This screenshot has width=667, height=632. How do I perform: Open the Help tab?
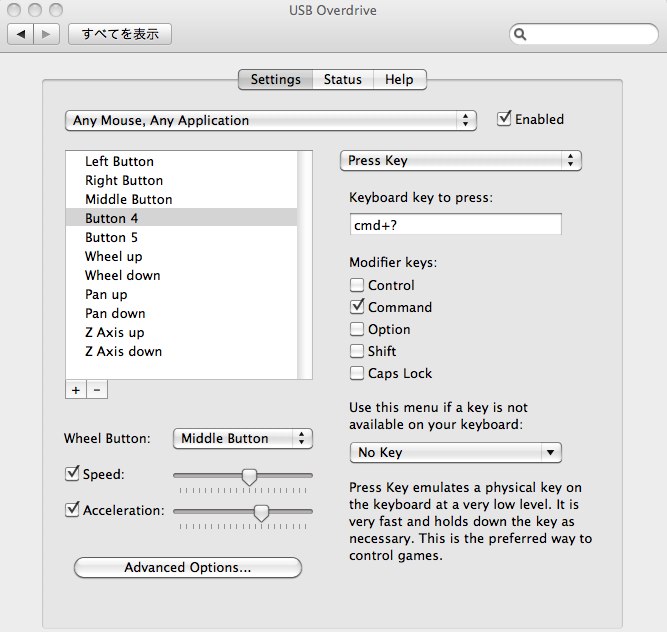[399, 80]
